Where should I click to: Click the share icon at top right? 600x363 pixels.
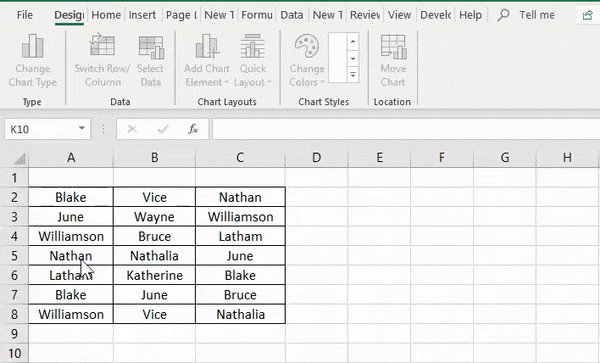[x=587, y=15]
